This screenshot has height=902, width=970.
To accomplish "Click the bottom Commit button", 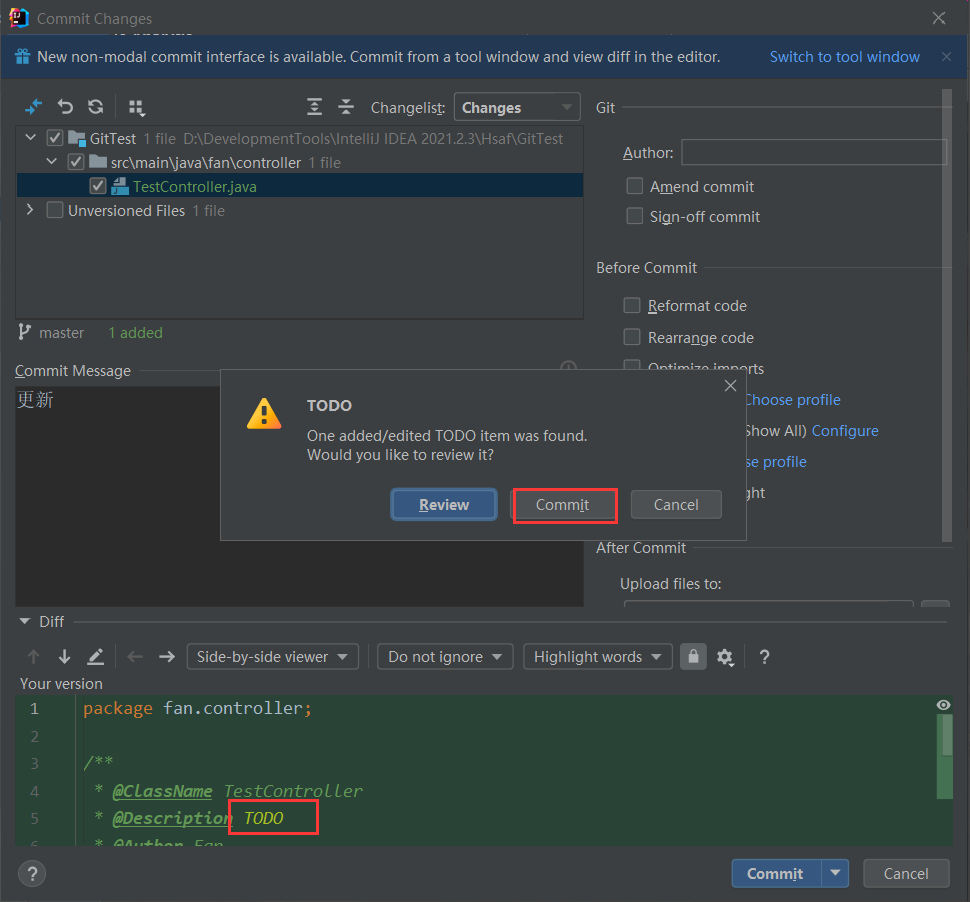I will click(776, 873).
